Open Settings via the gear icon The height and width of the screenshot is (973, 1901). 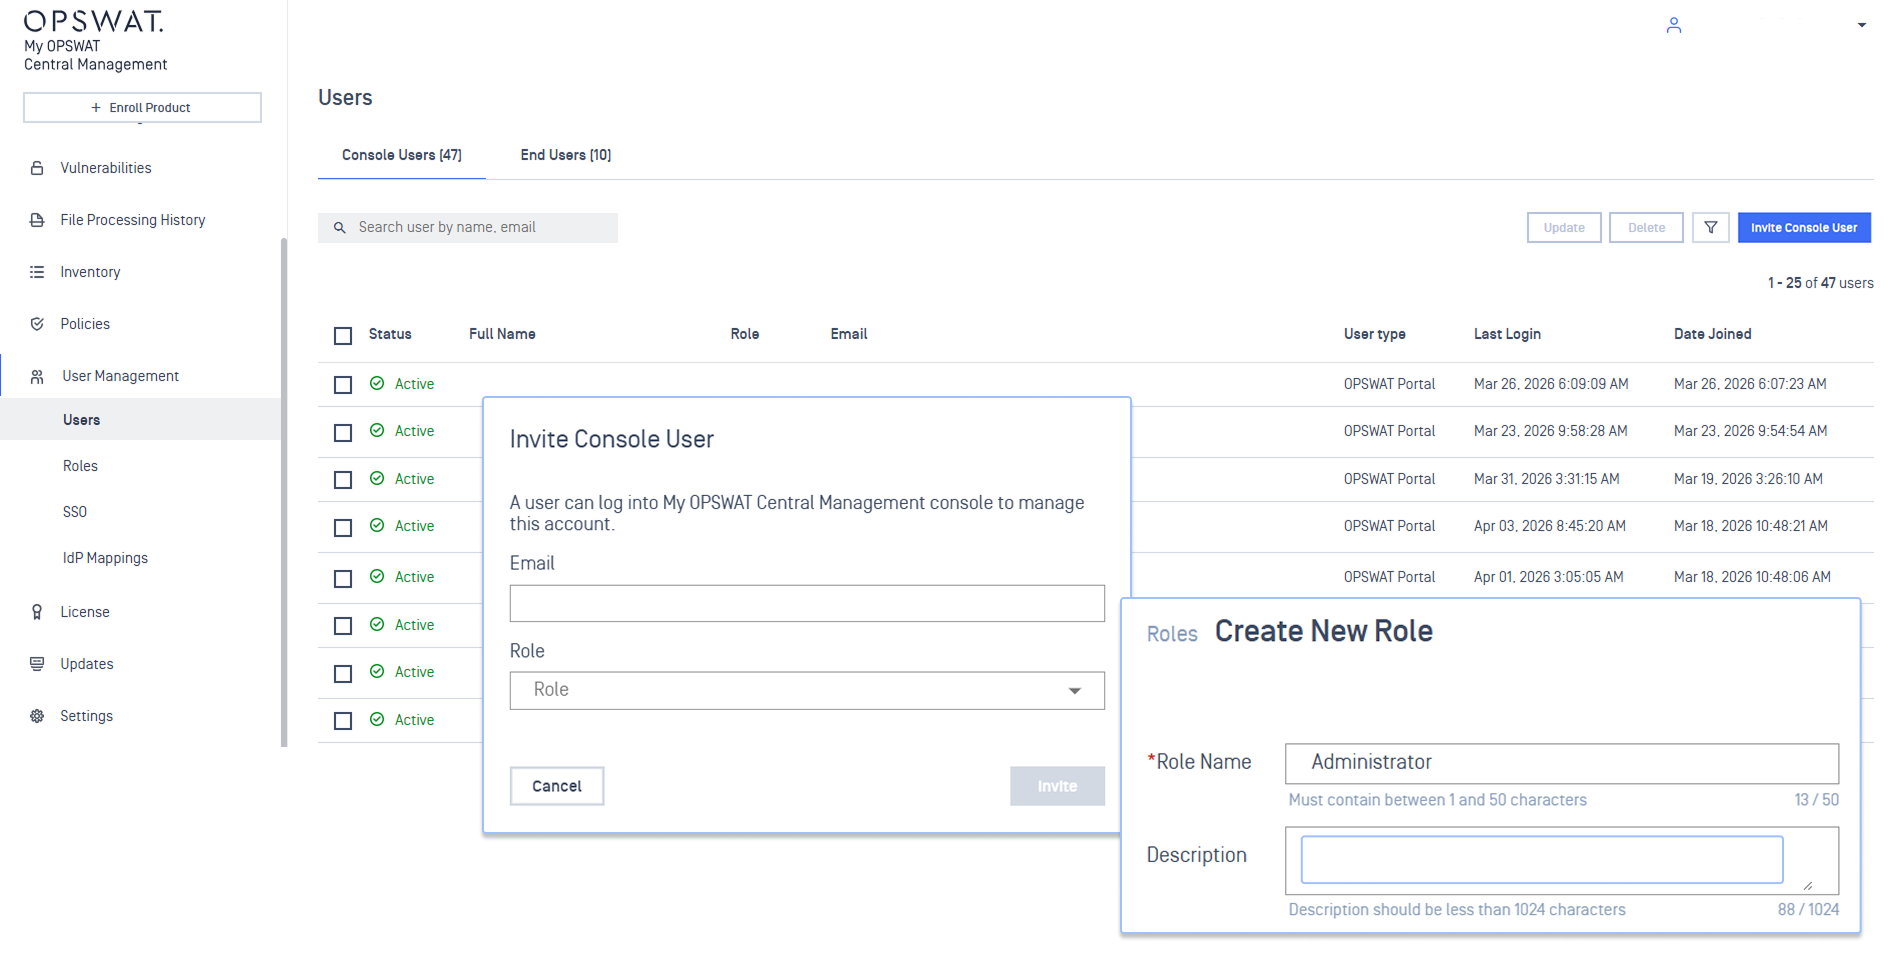(x=37, y=716)
